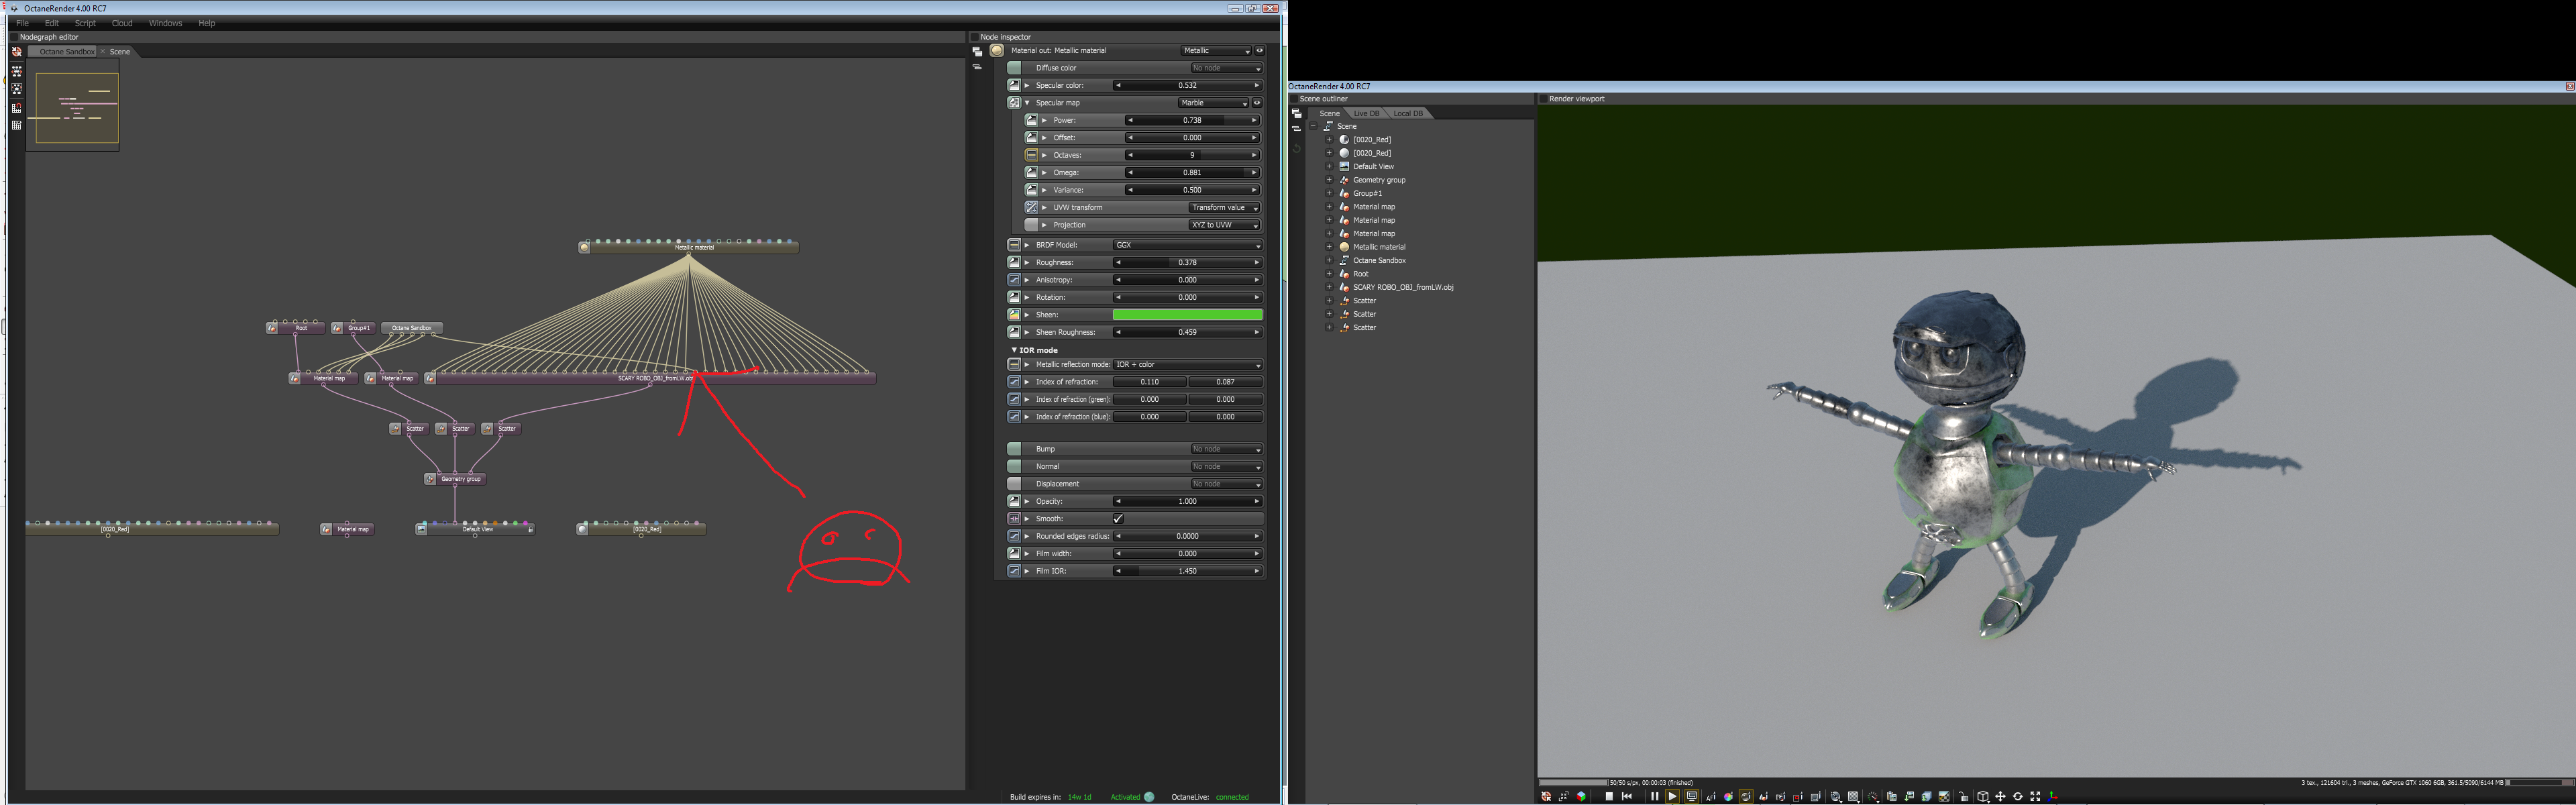
Task: Click the green Sheen color swatch
Action: click(x=1187, y=315)
